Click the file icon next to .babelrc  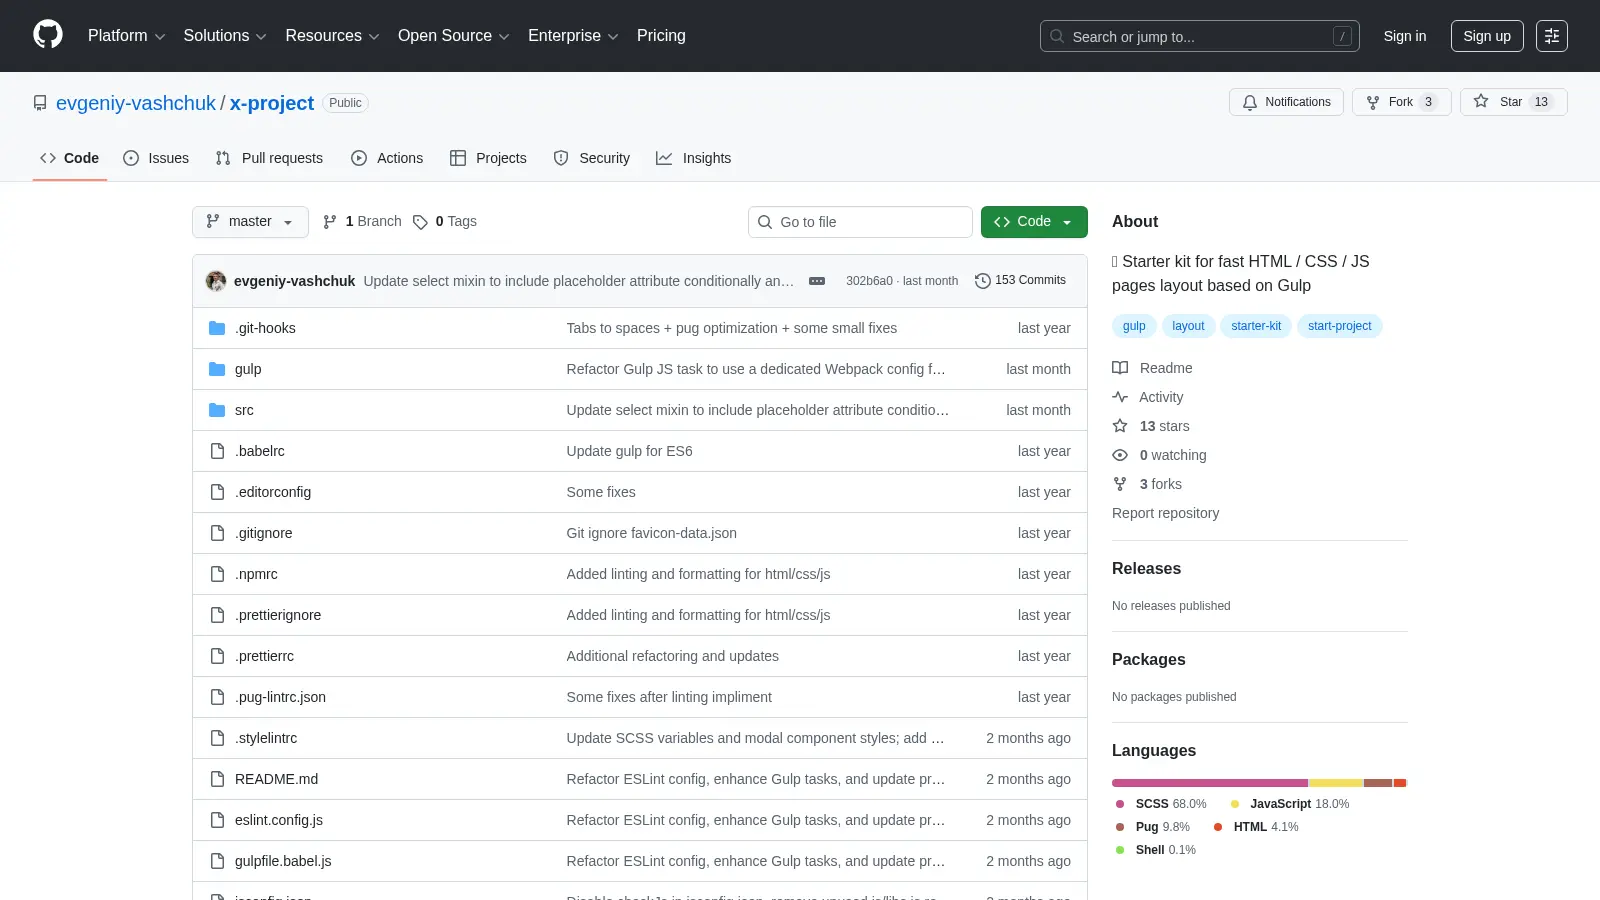217,451
